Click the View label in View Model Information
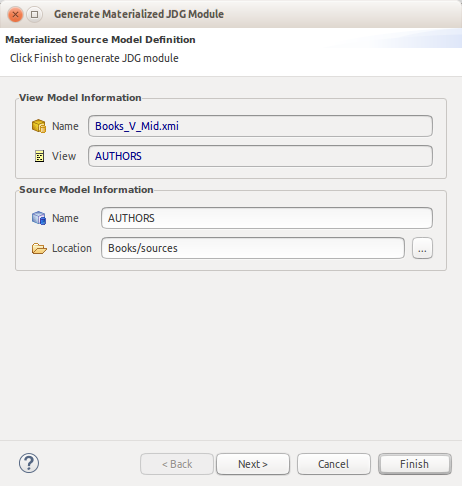 click(64, 156)
